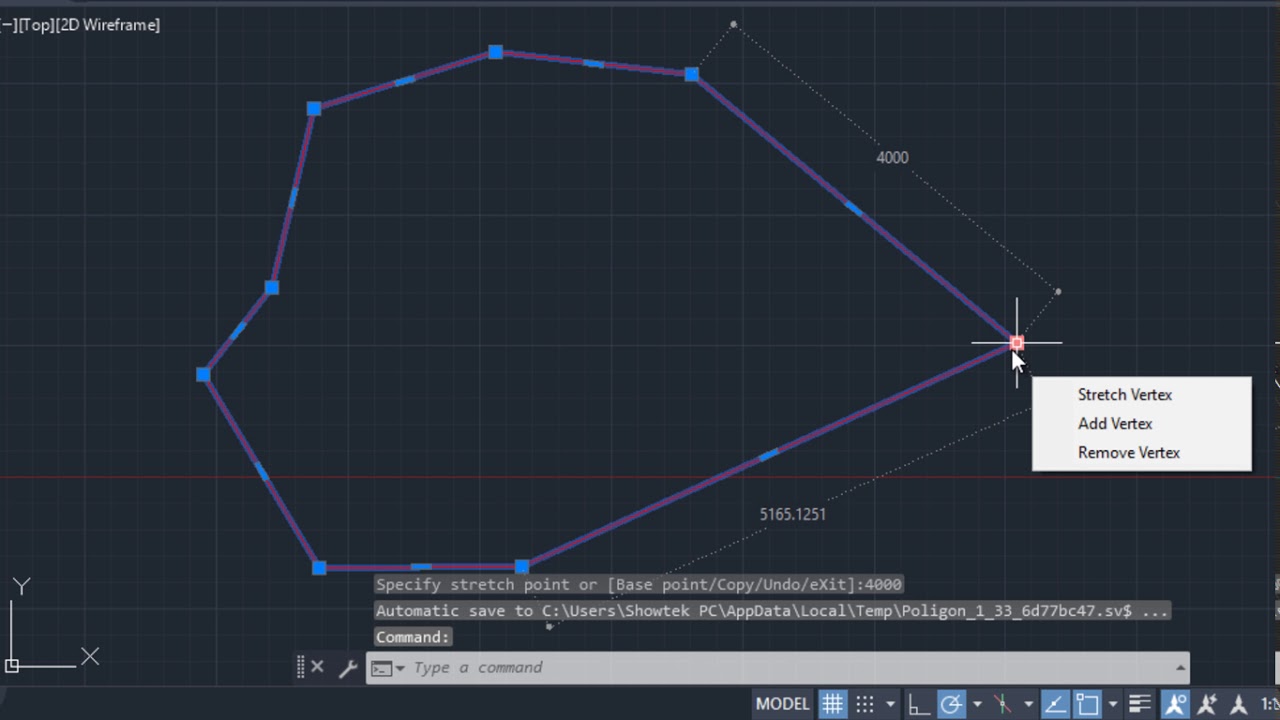The image size is (1280, 720).
Task: Expand command history with up arrow
Action: [x=1181, y=667]
